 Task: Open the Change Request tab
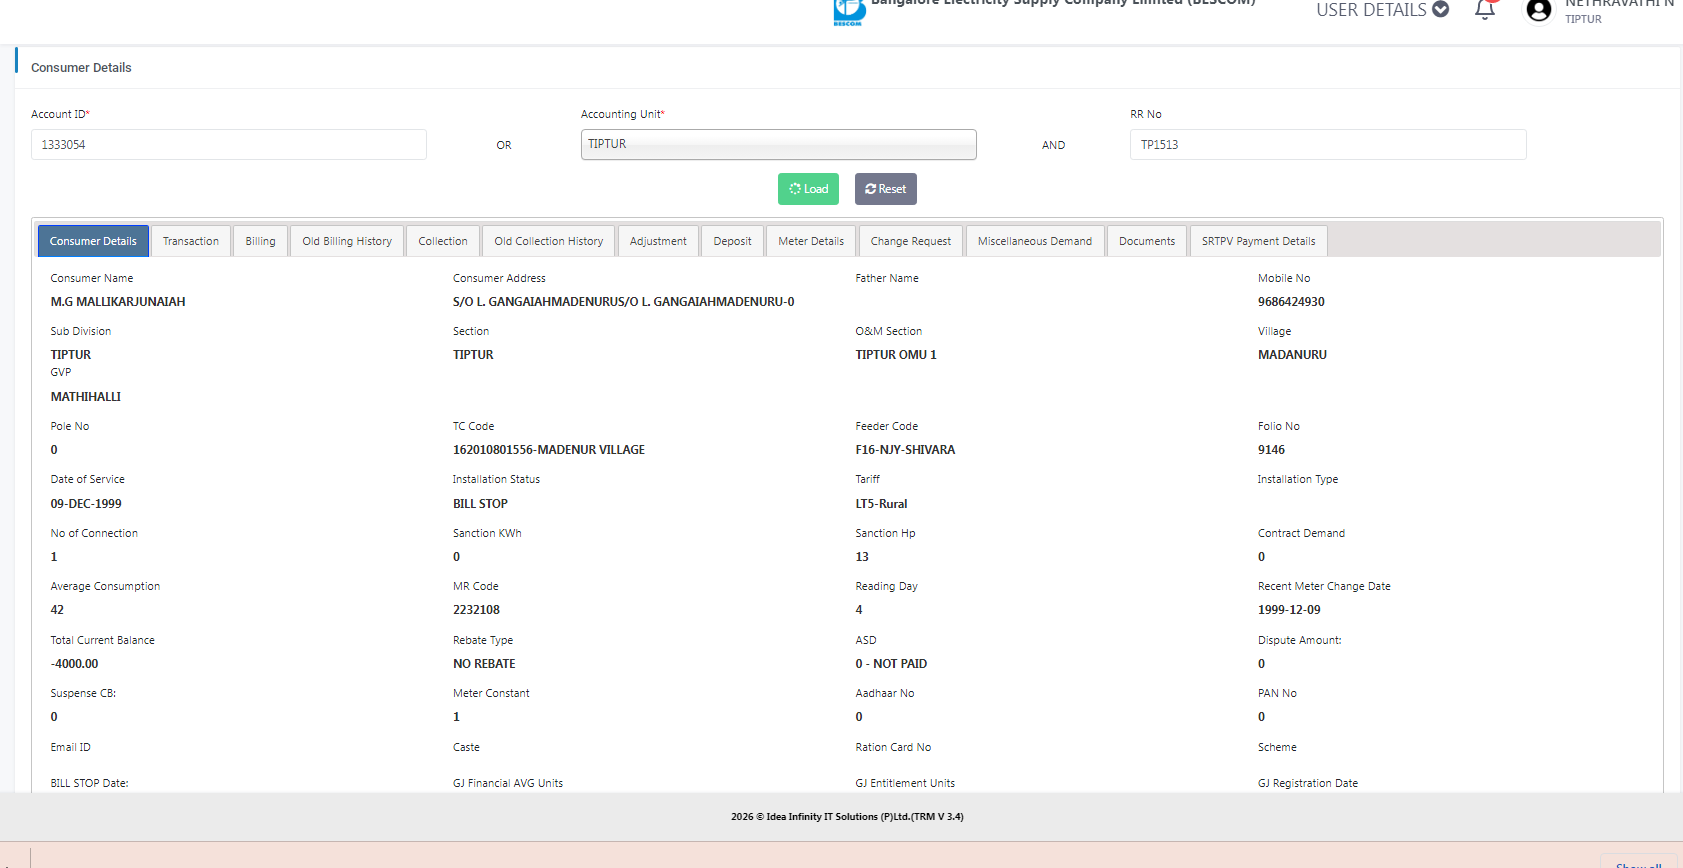click(x=911, y=241)
